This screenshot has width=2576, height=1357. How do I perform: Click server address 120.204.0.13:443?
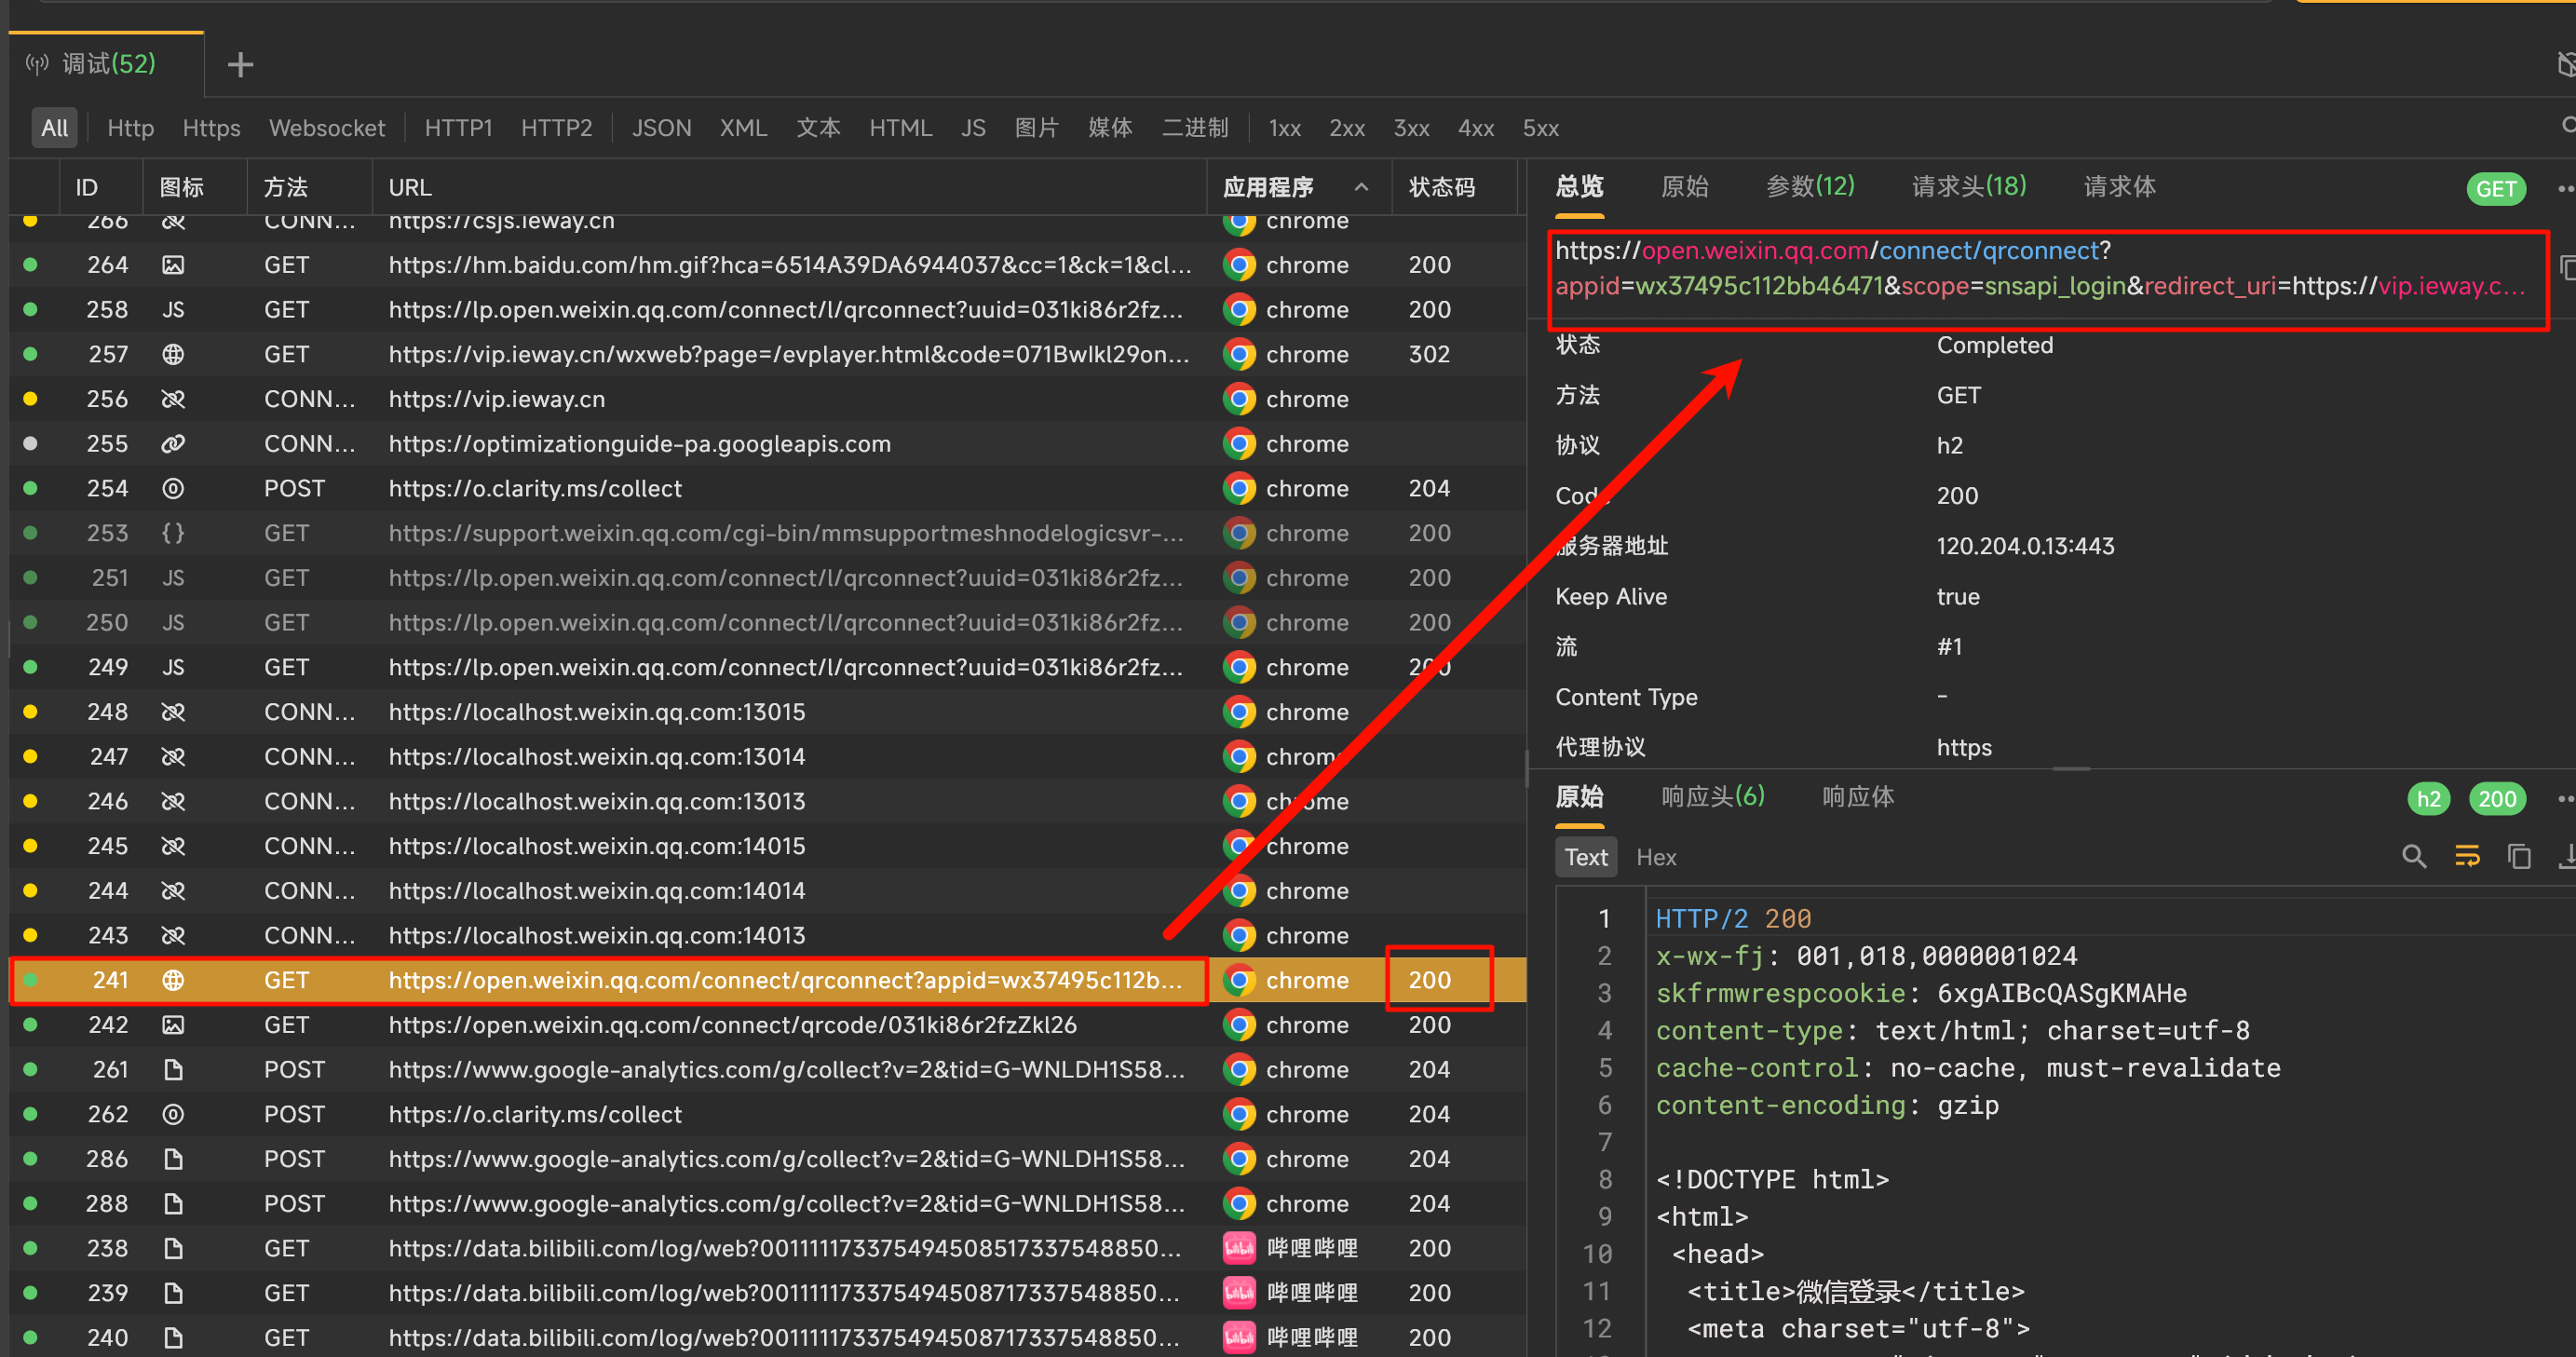tap(2025, 546)
